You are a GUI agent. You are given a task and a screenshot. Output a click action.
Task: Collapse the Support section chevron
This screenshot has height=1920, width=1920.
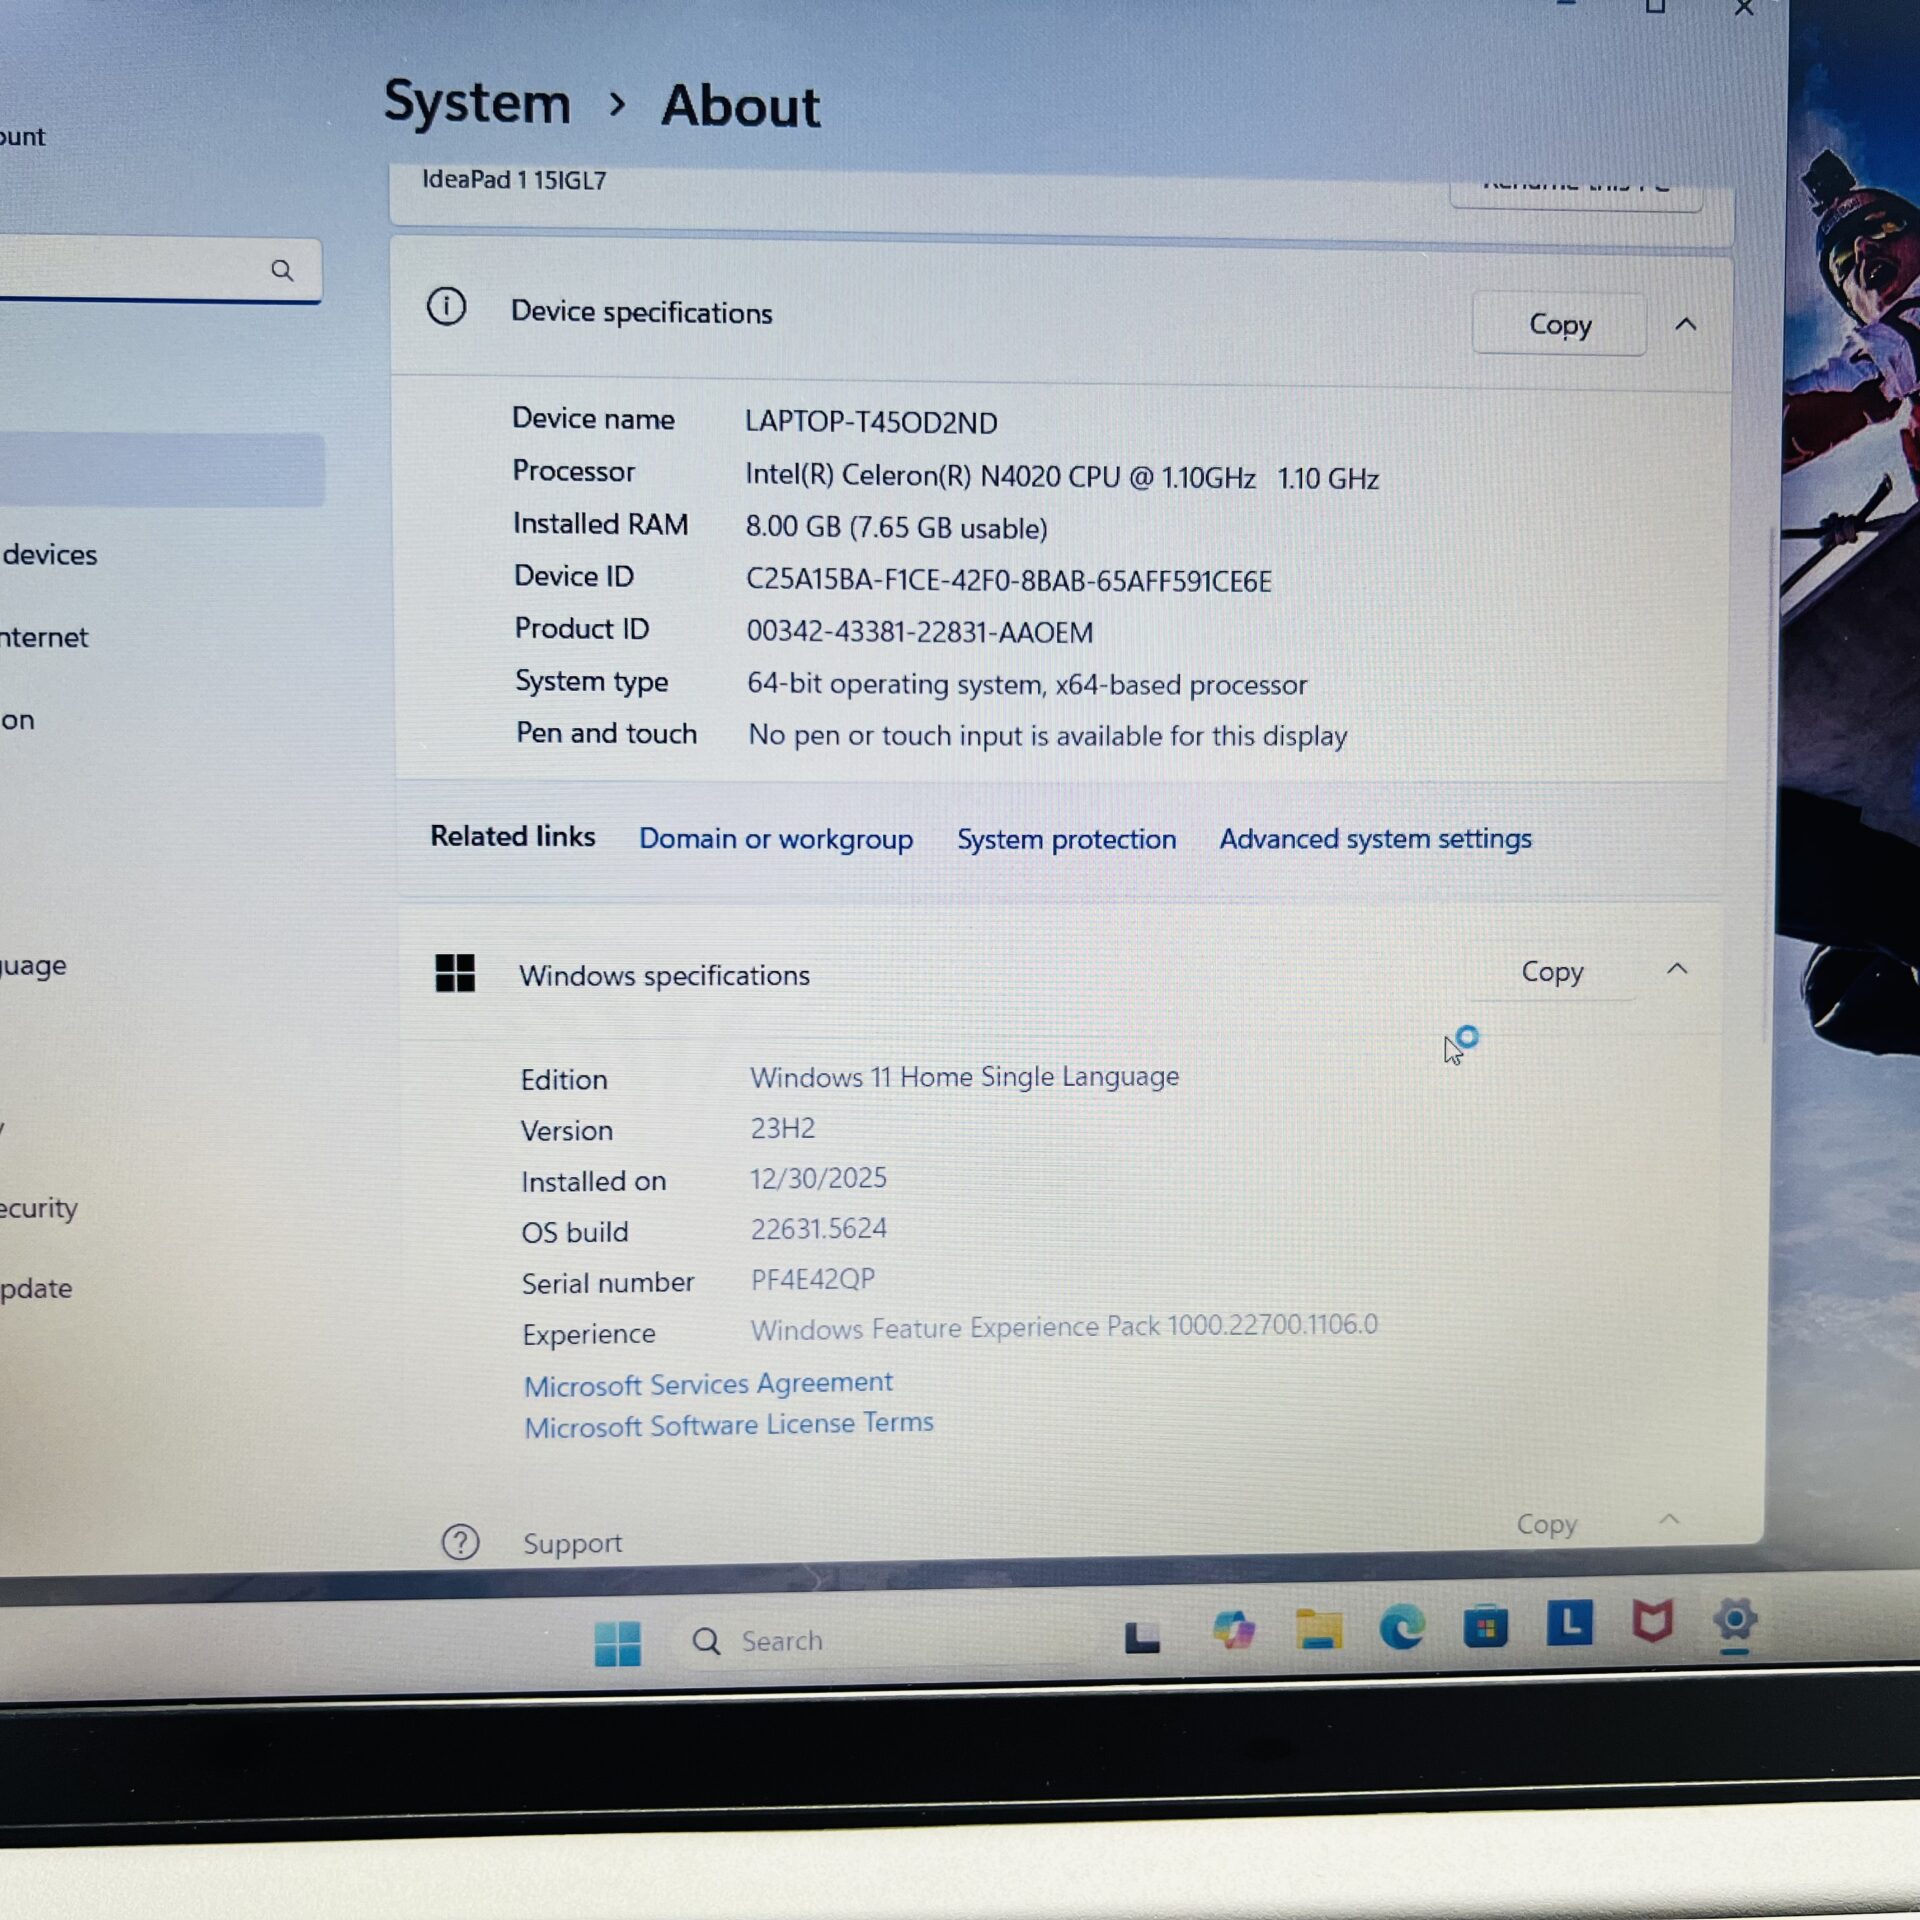(1669, 1519)
